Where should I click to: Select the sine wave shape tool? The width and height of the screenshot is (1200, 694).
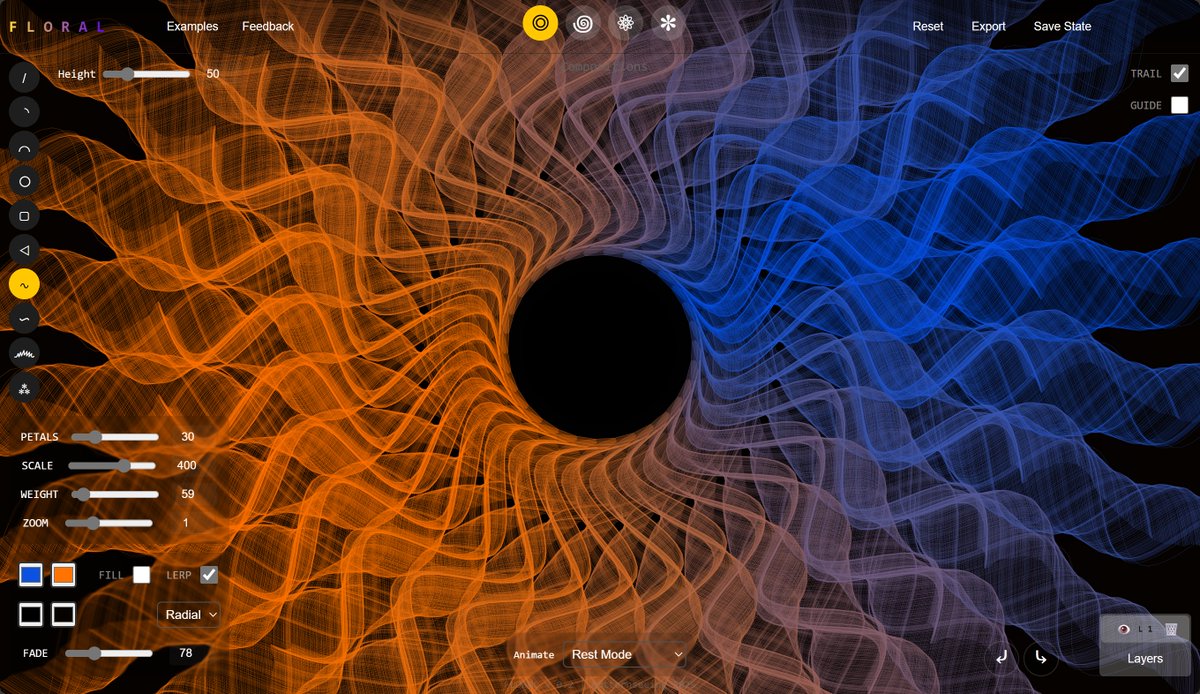(x=25, y=284)
